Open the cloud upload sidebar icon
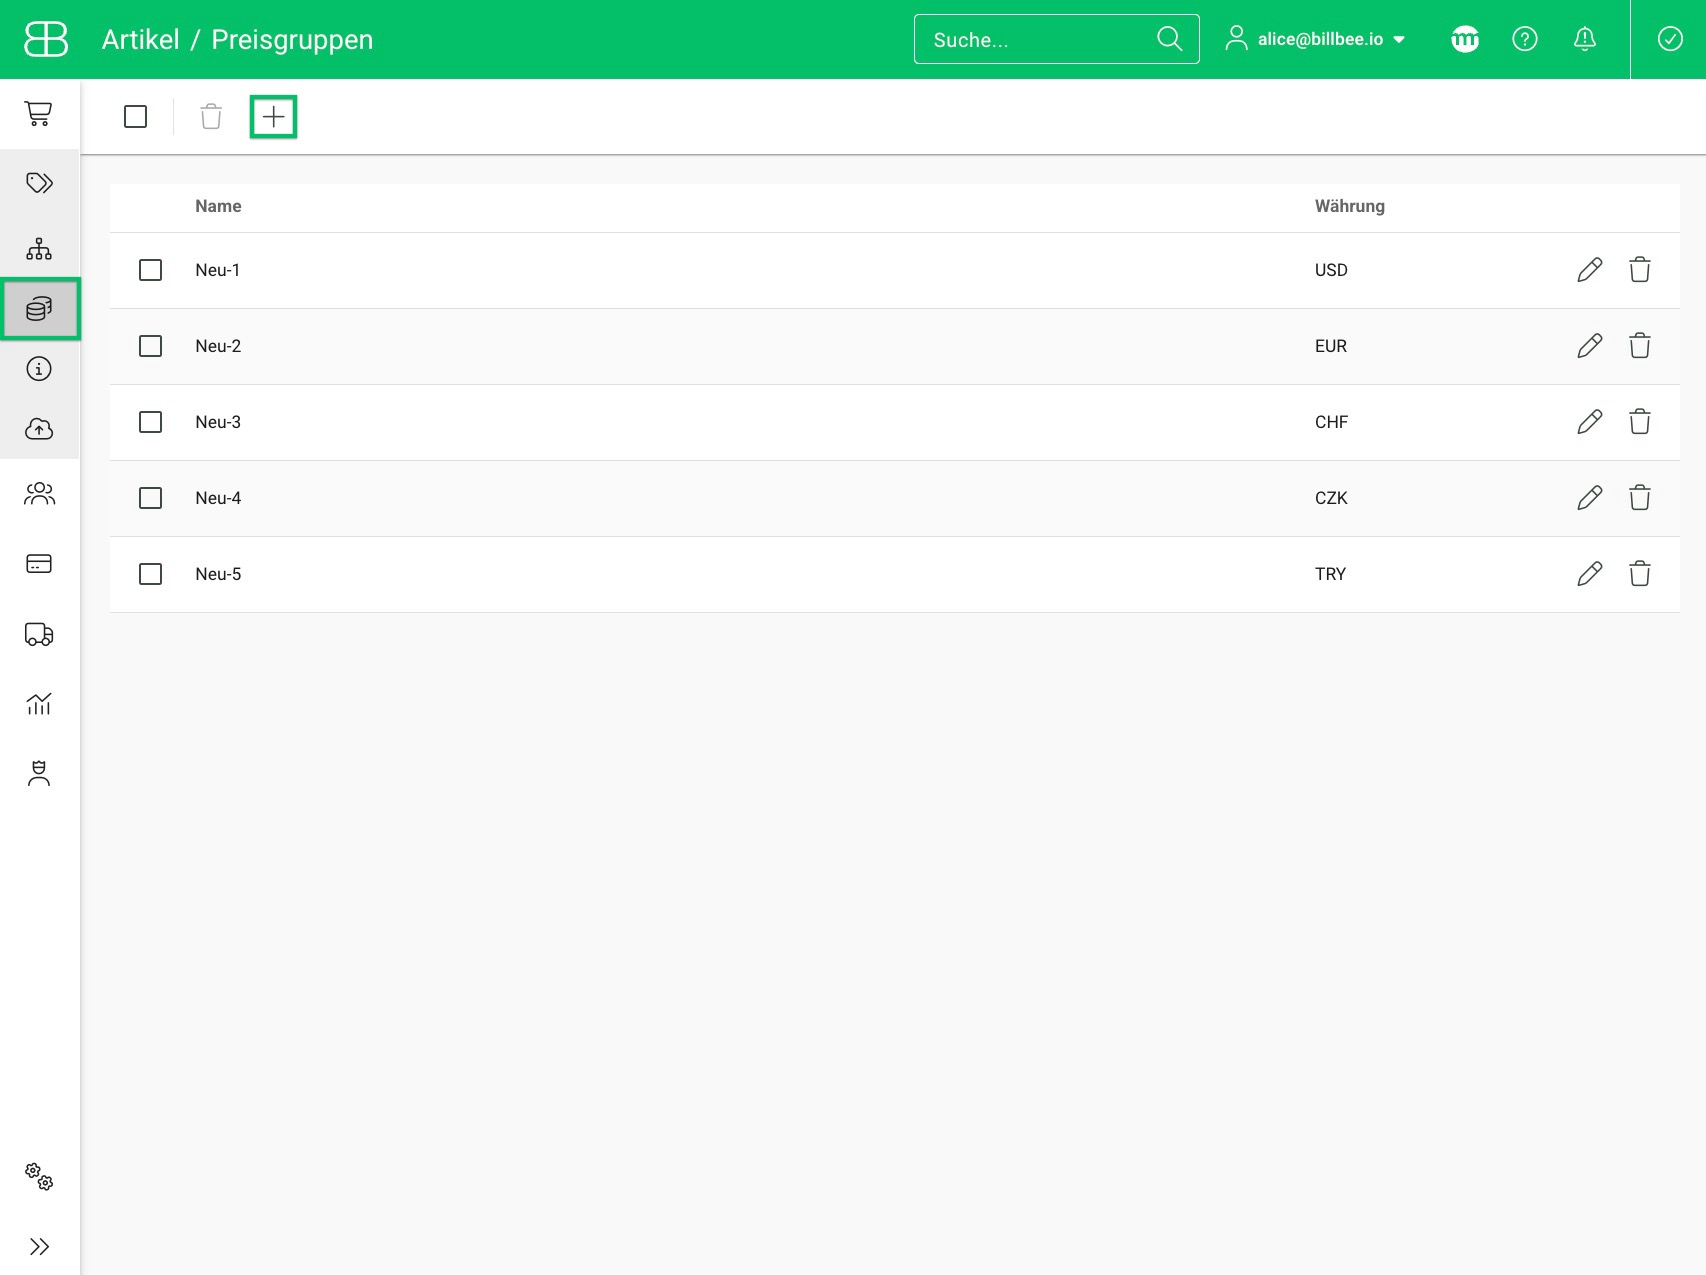 coord(39,429)
